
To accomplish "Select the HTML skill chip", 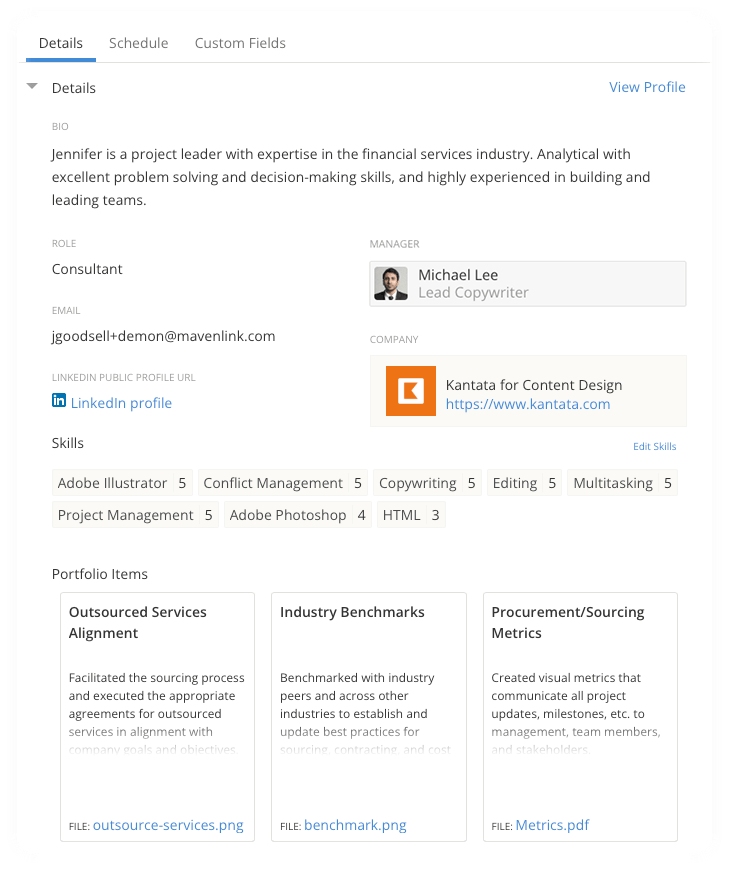I will coord(411,514).
